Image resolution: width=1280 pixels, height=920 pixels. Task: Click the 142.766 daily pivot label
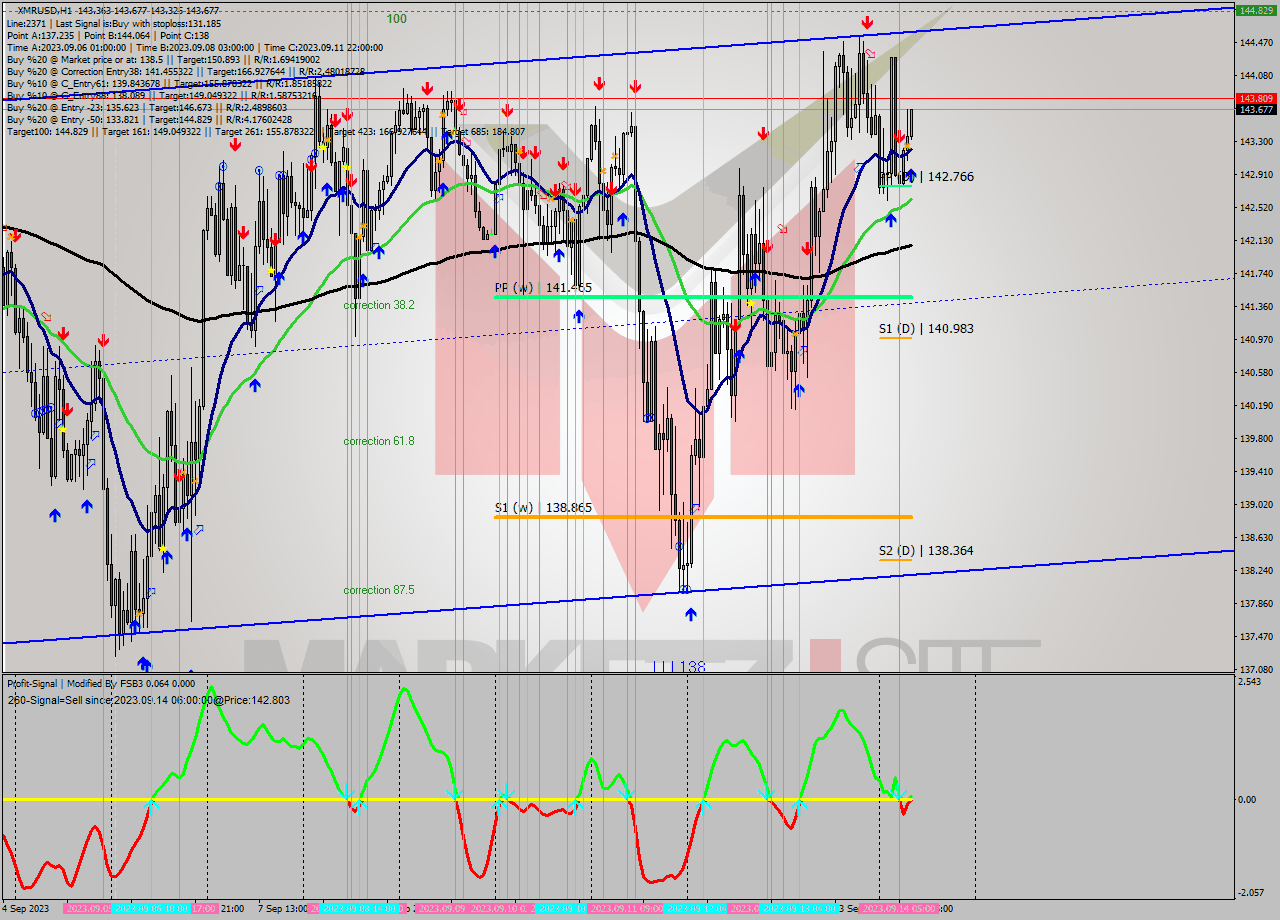948,177
